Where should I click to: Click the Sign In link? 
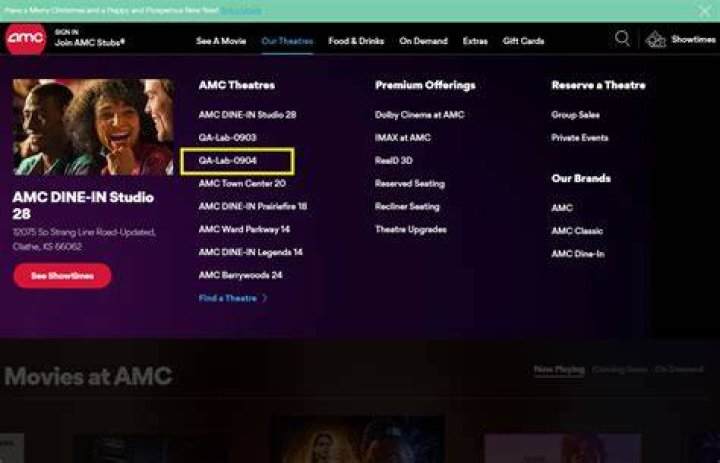67,32
